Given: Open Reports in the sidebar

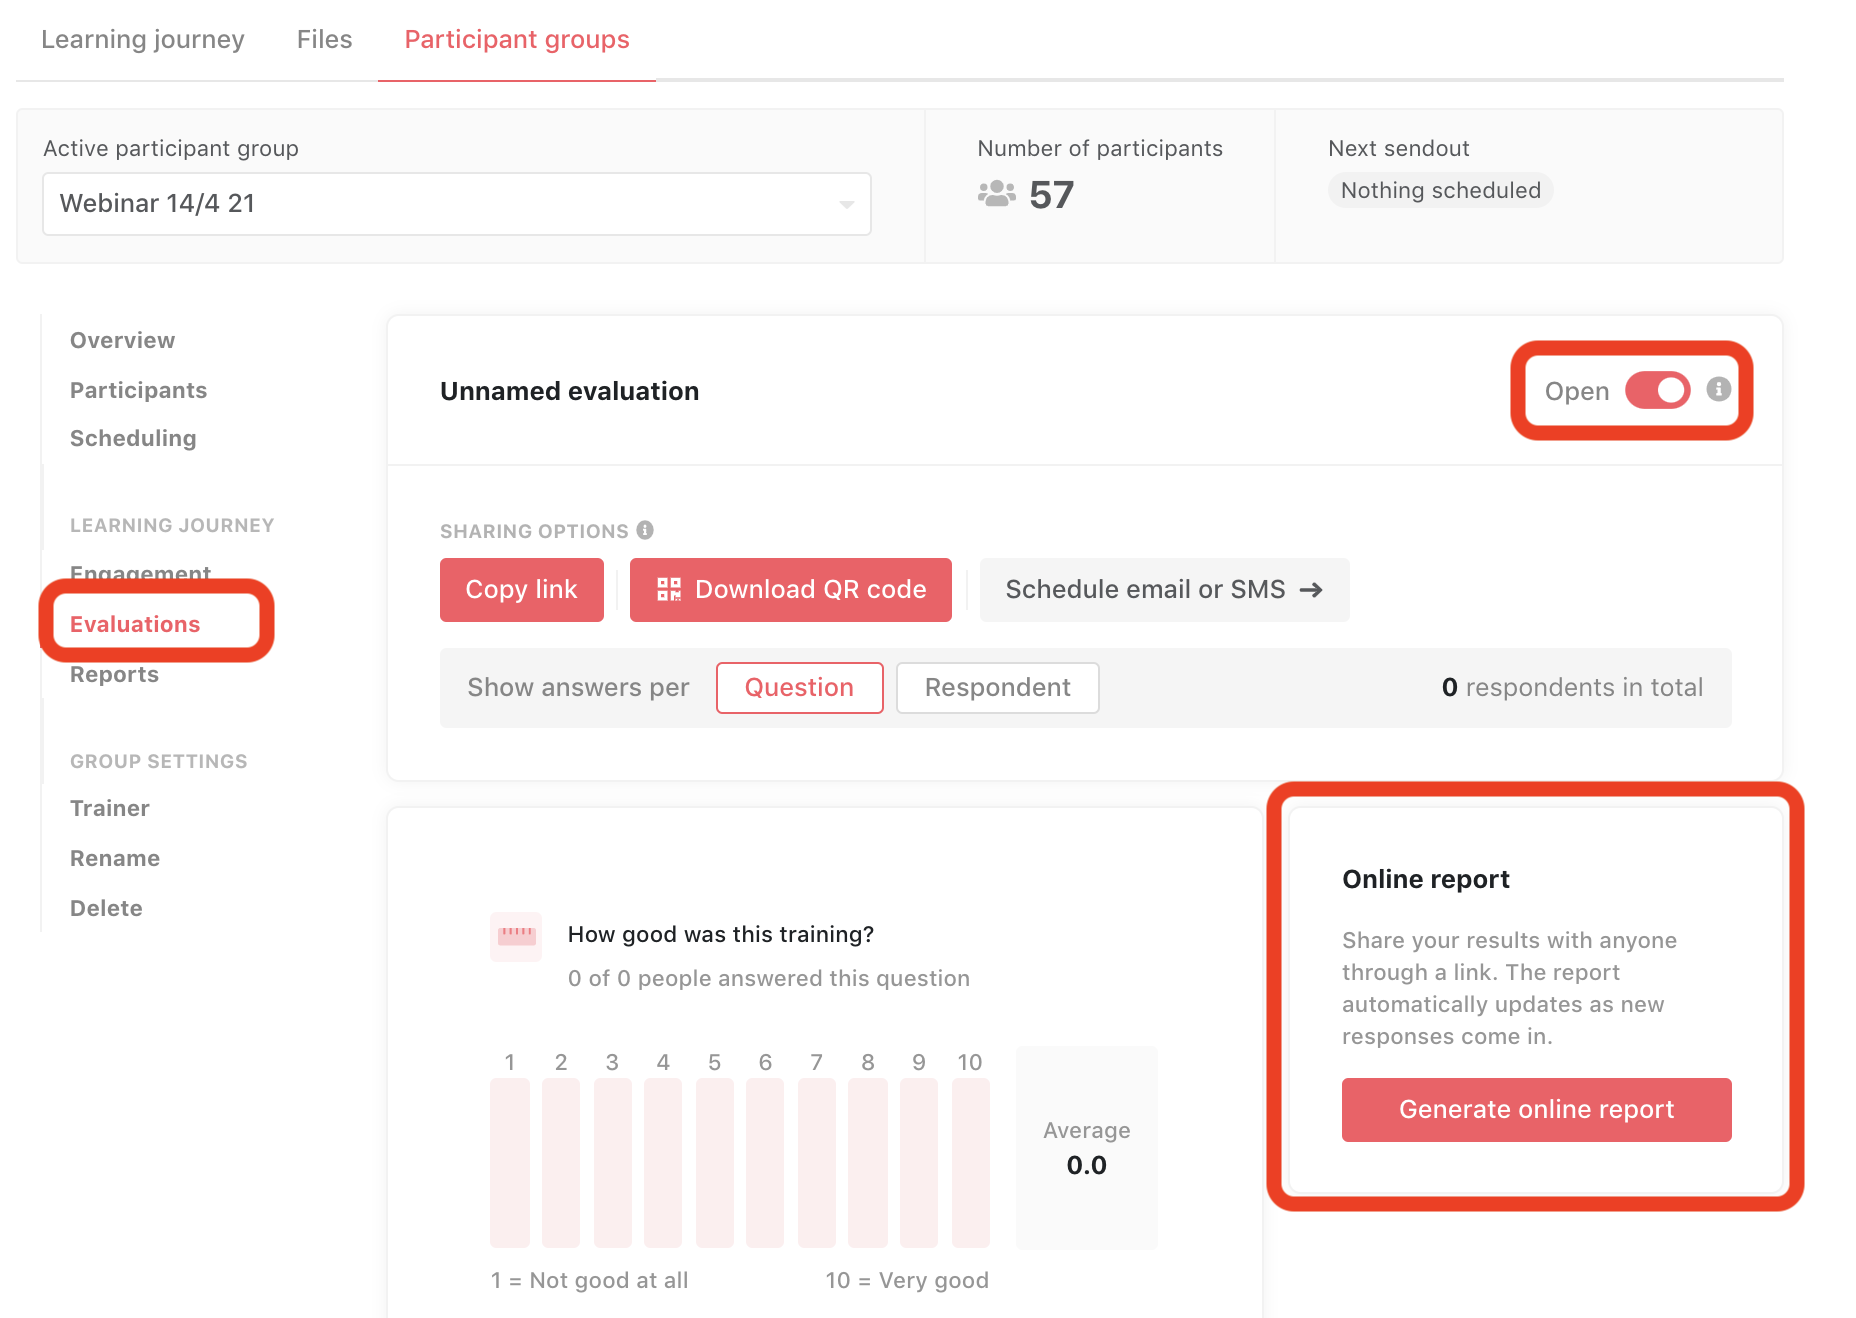Looking at the screenshot, I should click(x=115, y=675).
